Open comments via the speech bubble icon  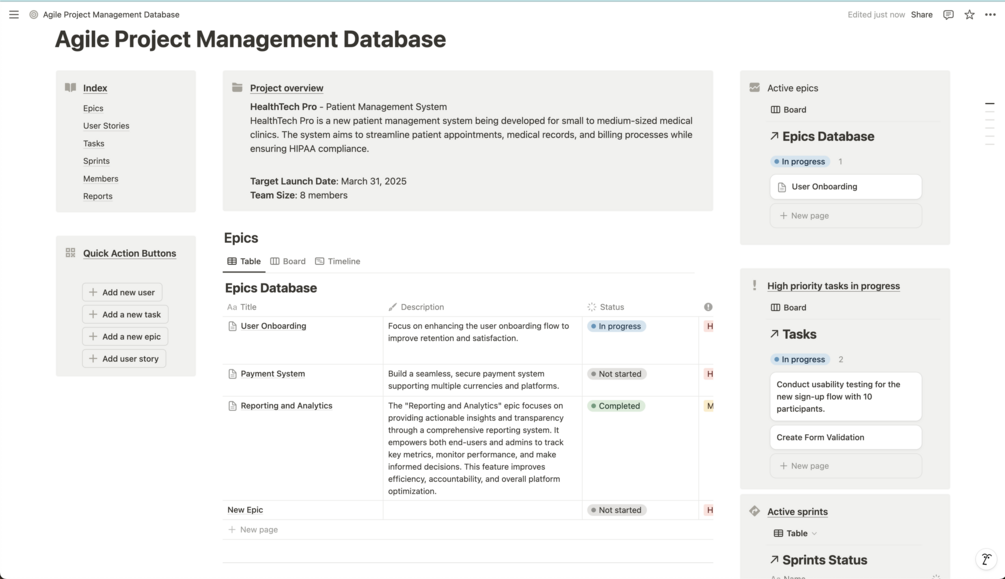pos(946,14)
